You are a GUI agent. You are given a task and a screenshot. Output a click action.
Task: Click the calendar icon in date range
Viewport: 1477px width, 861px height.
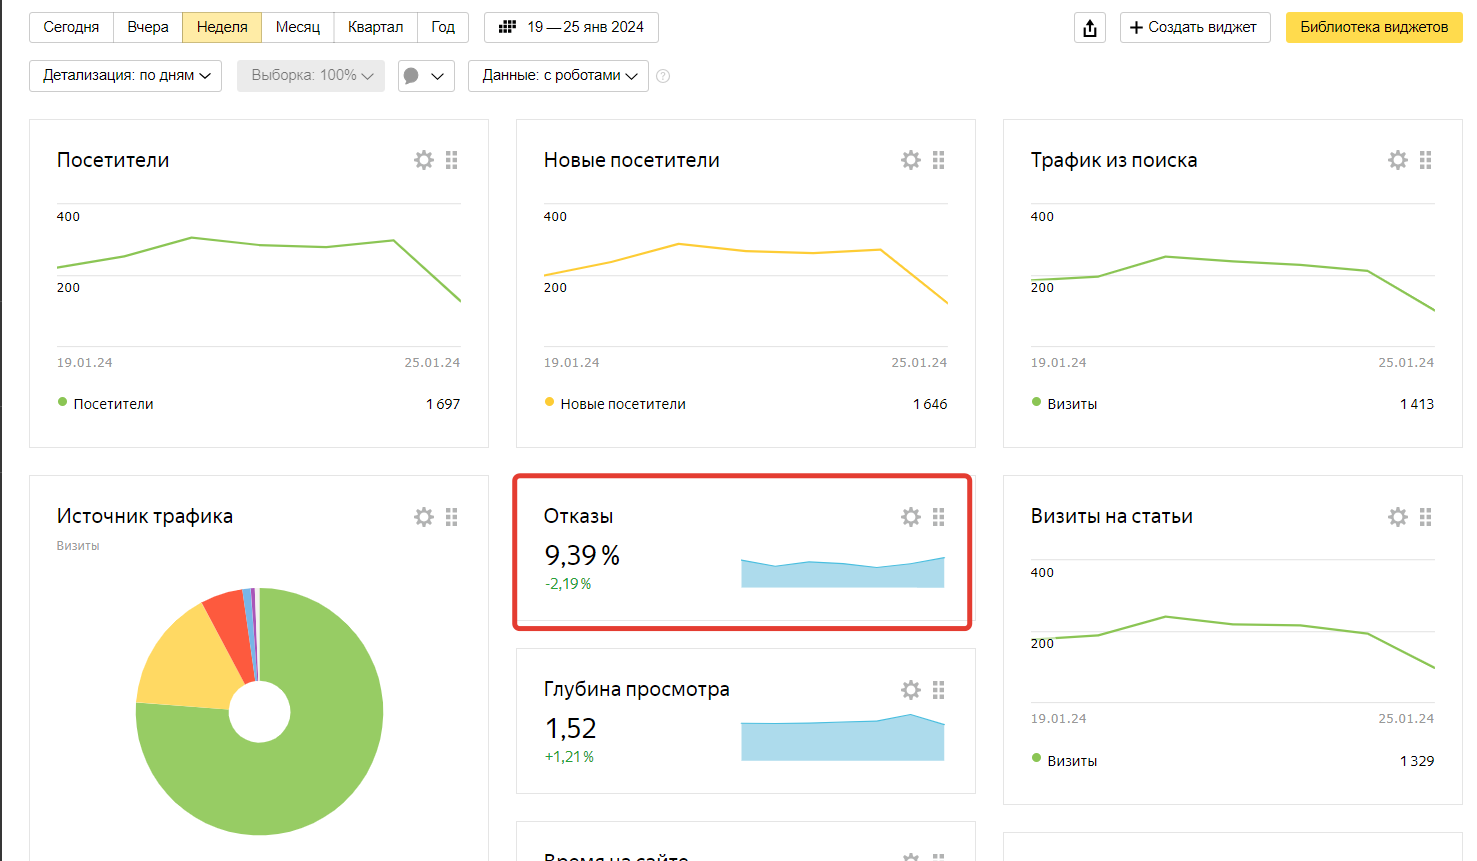[x=507, y=27]
